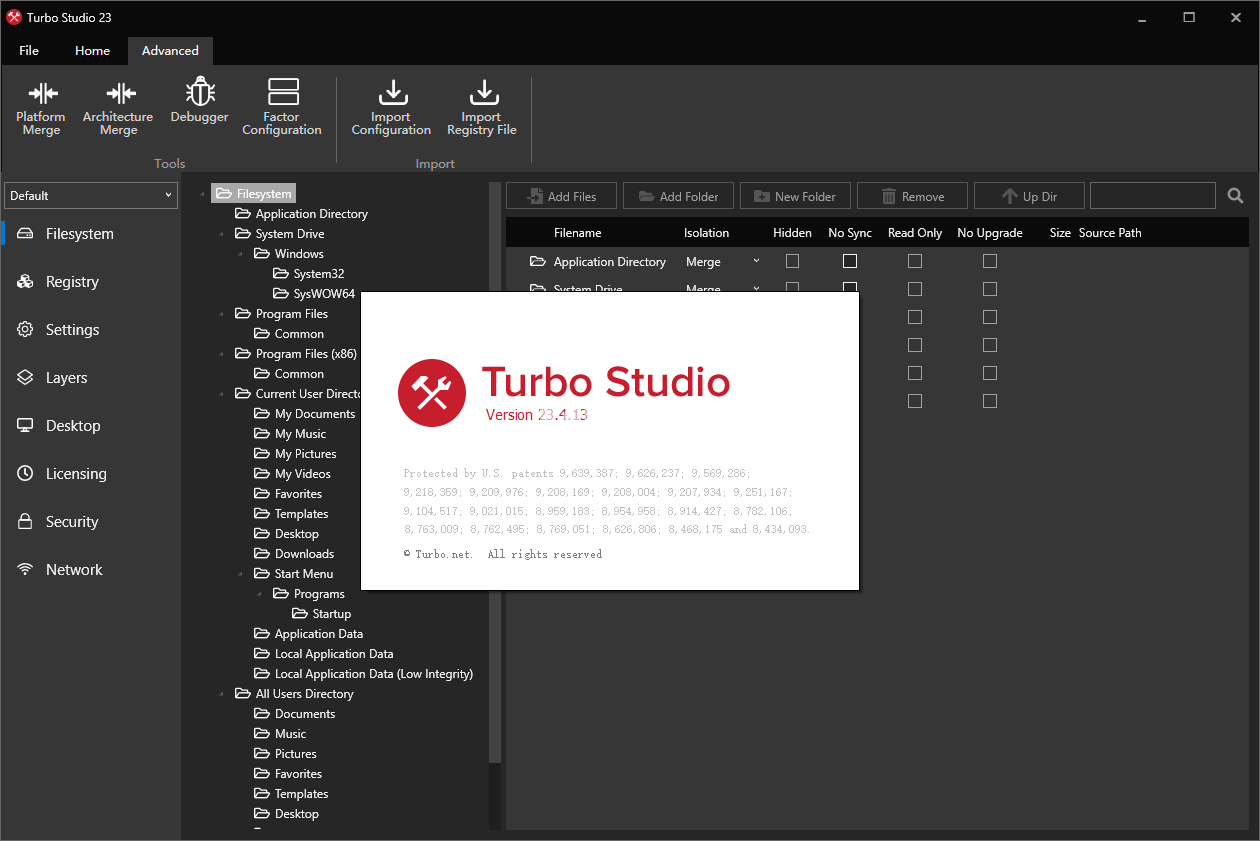Open the Settings section in sidebar

90,330
